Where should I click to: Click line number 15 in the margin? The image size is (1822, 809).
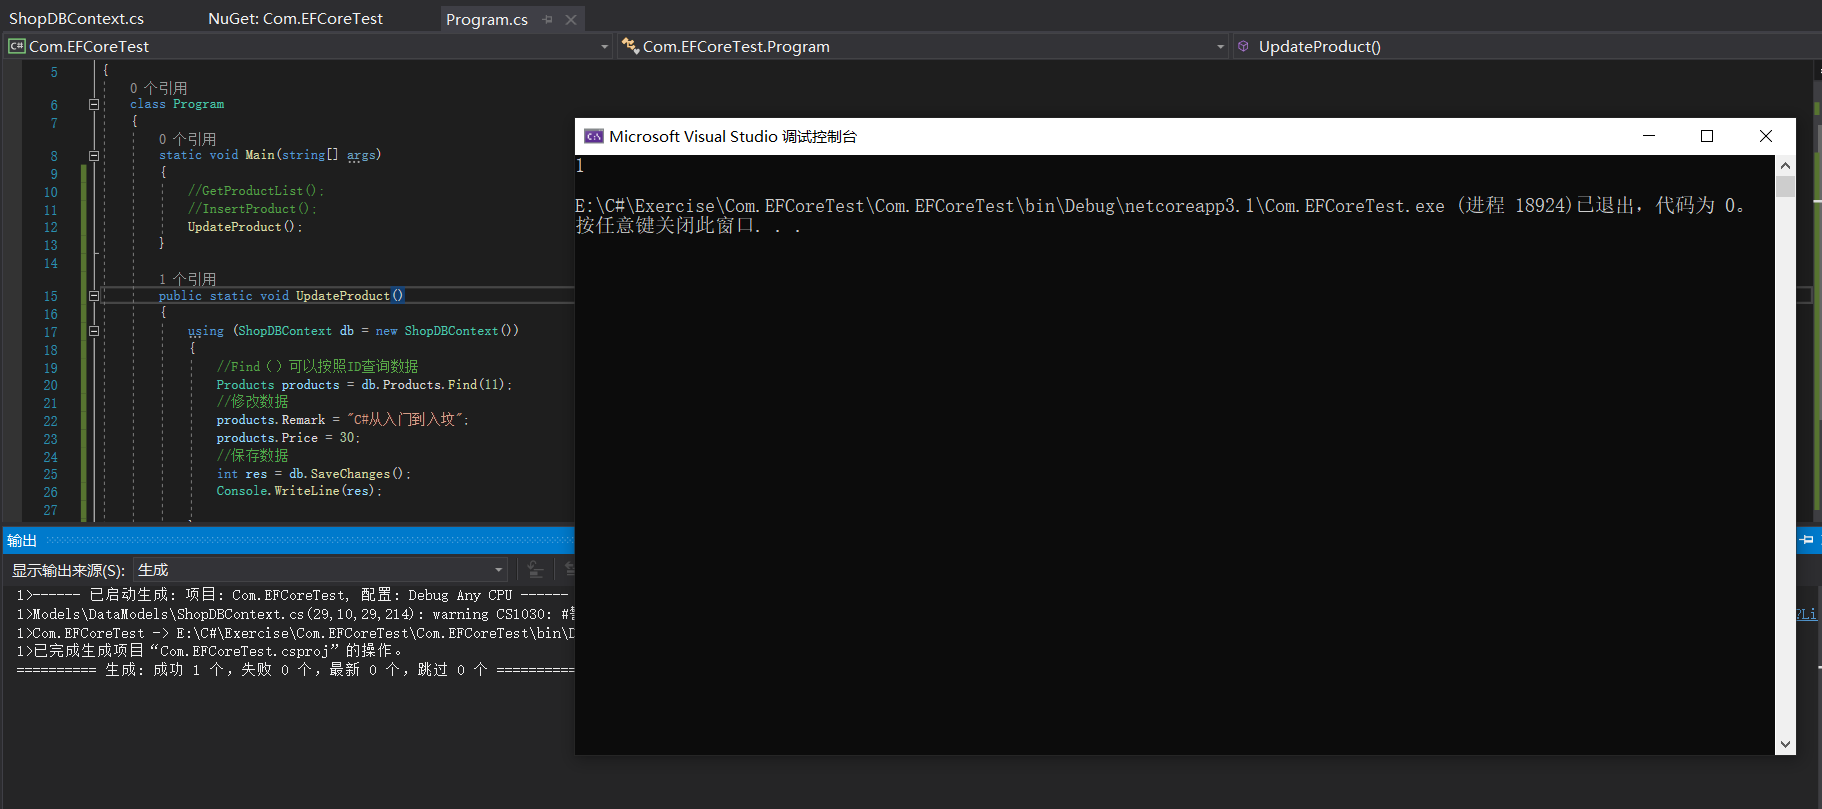50,297
